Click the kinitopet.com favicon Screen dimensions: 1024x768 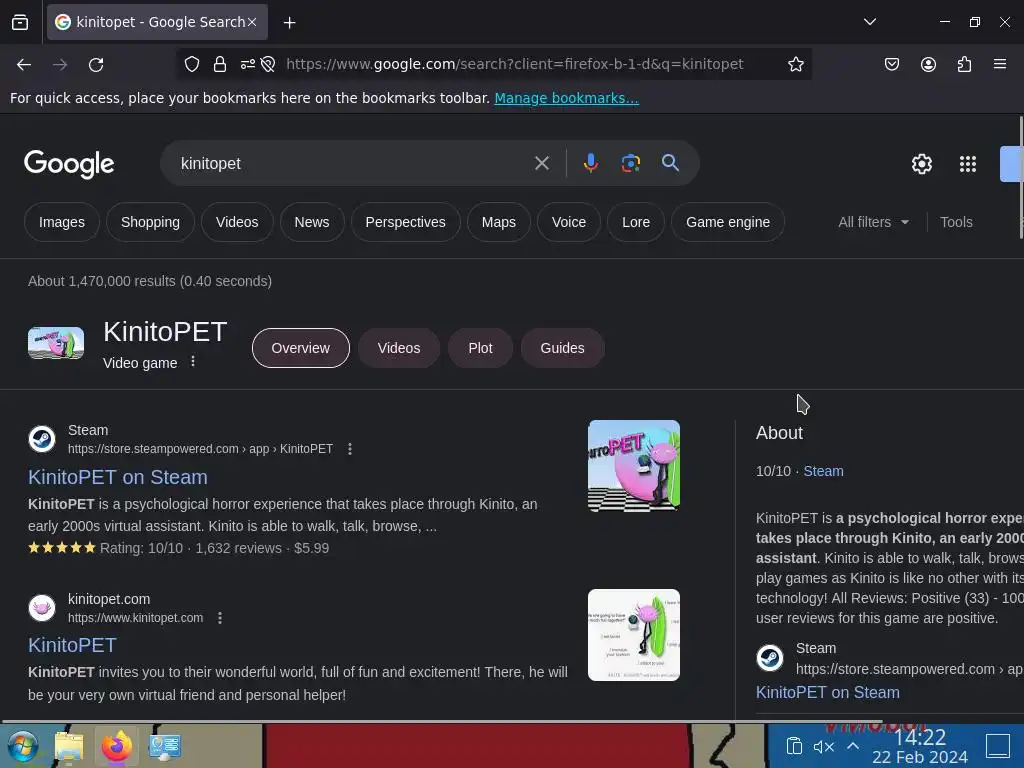(42, 607)
